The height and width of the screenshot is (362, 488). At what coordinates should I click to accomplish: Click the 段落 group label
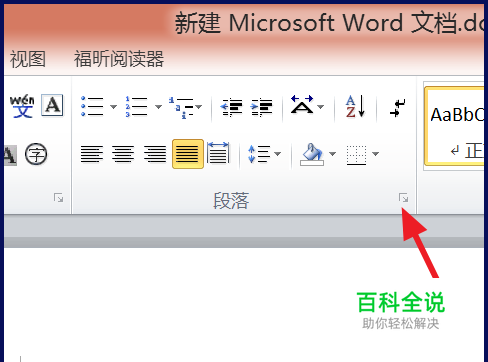231,201
